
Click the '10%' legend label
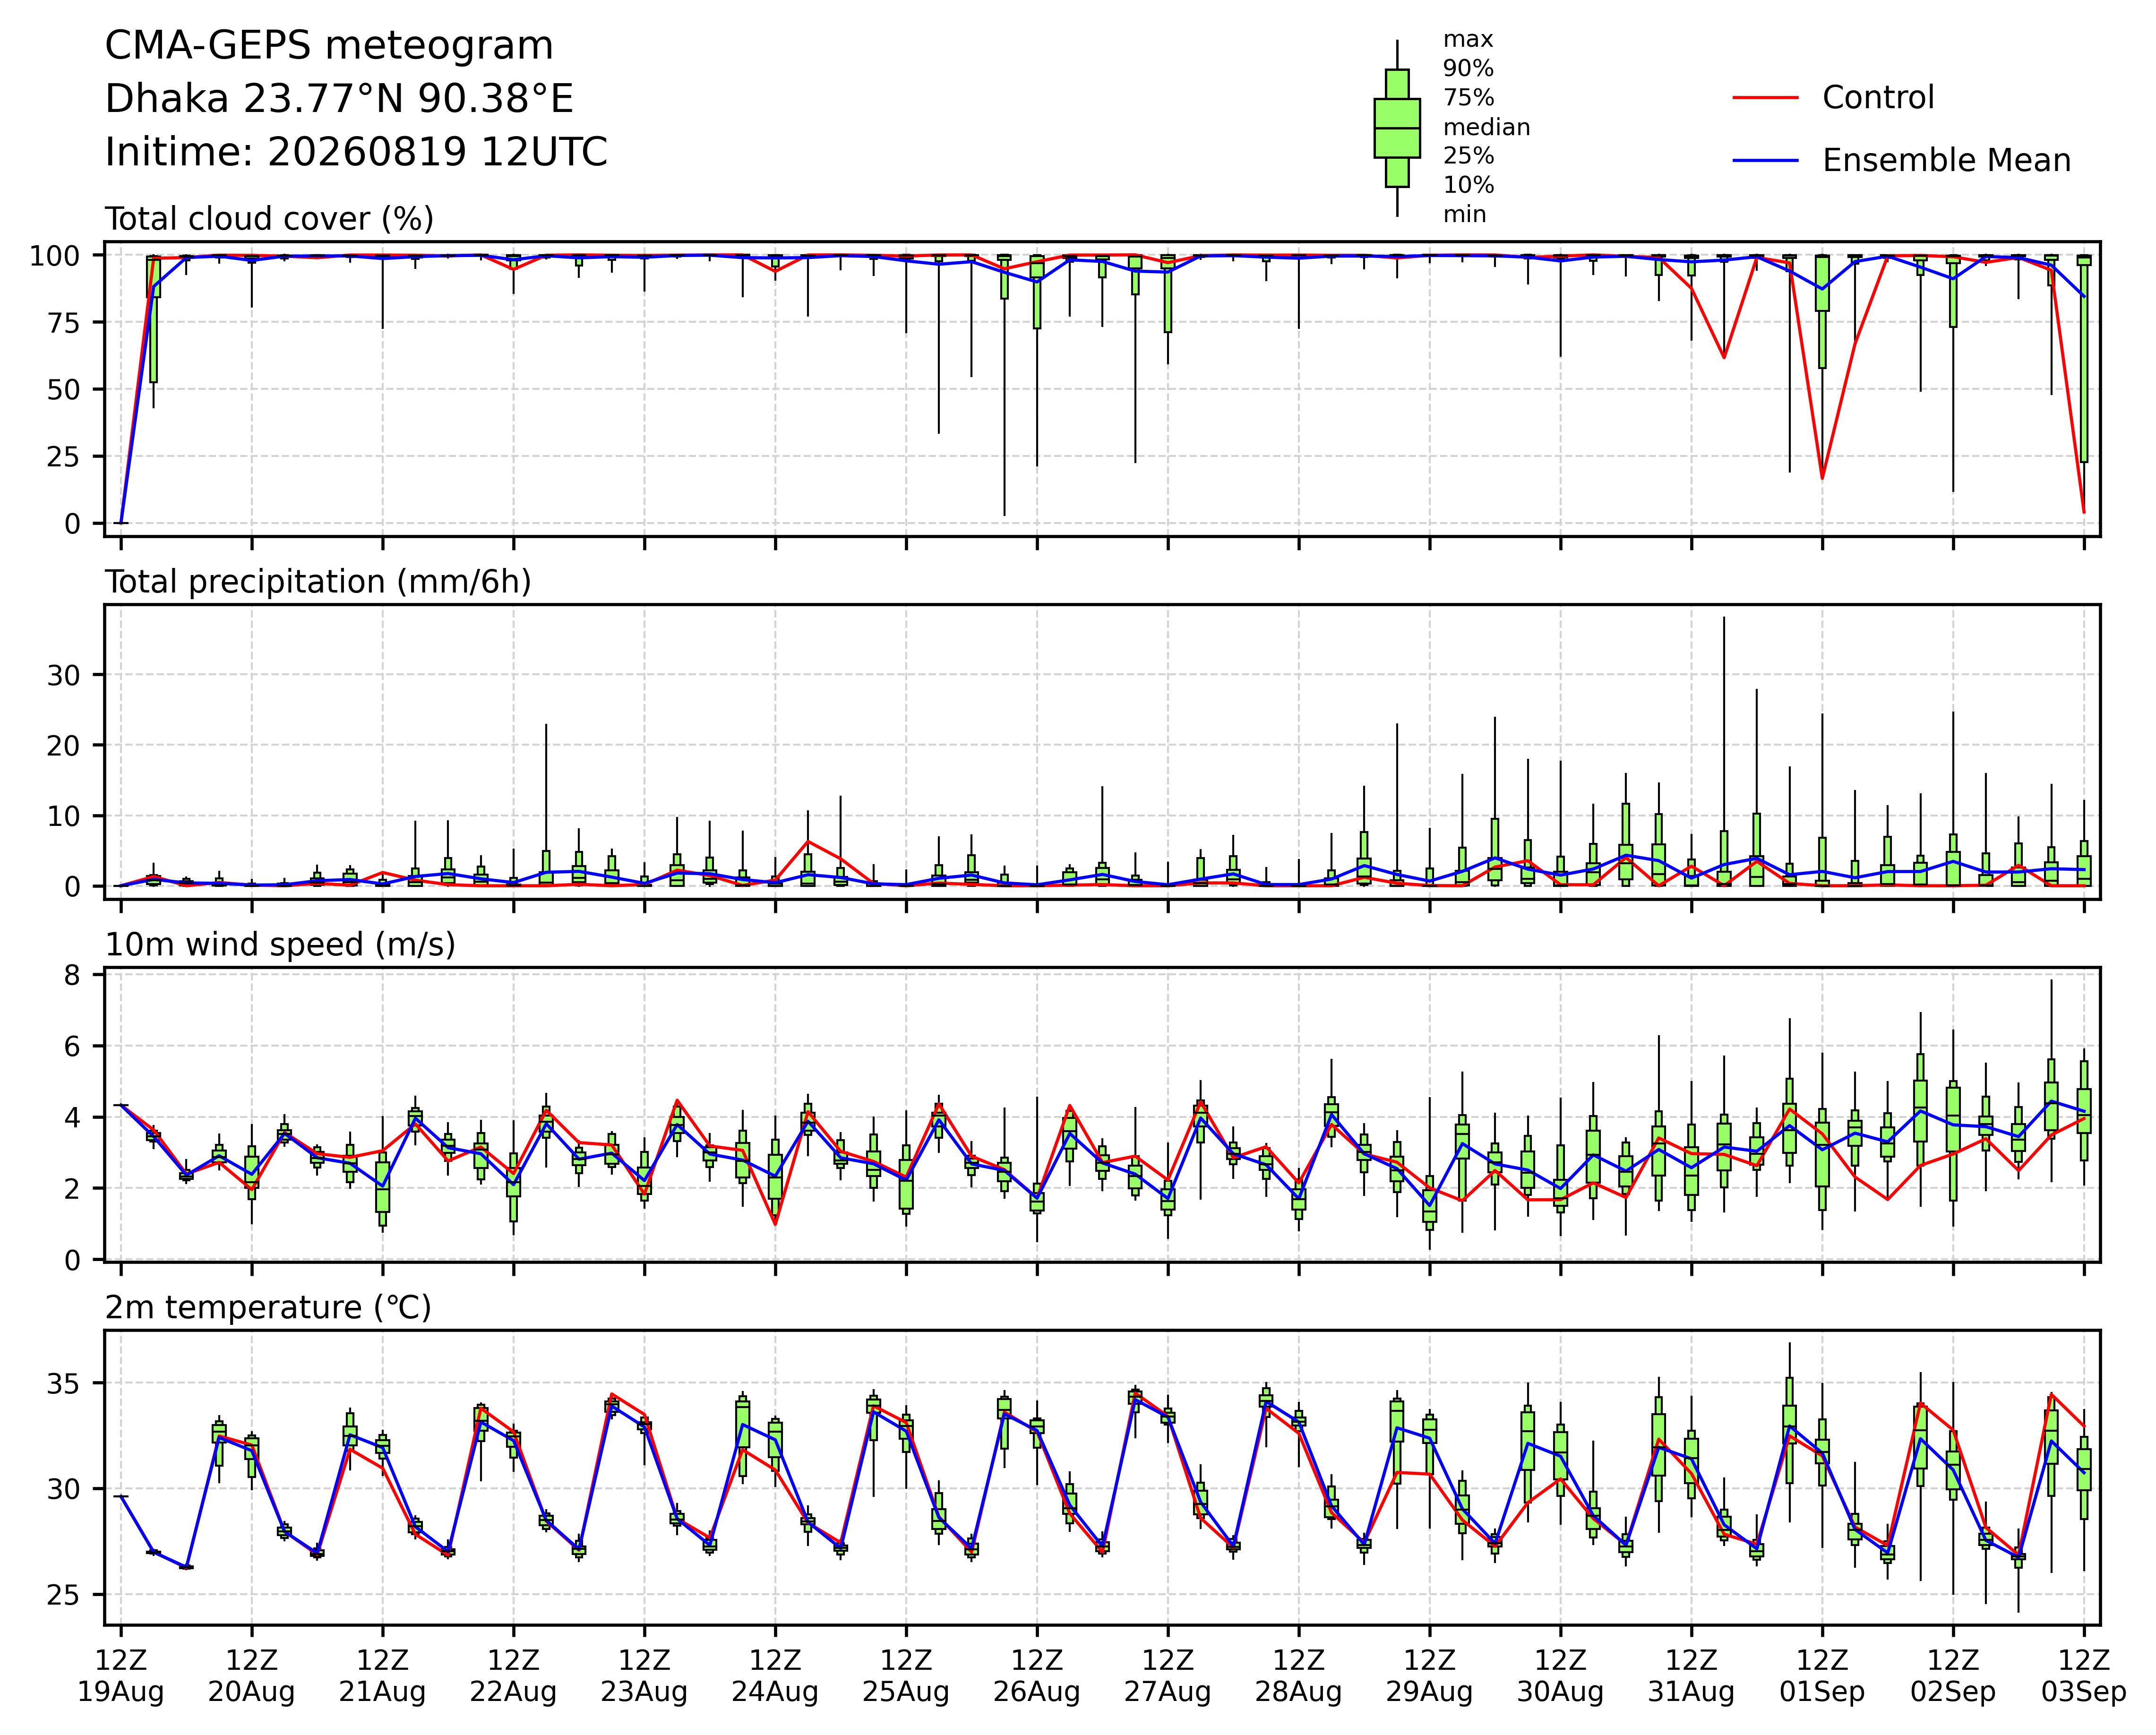click(1468, 185)
